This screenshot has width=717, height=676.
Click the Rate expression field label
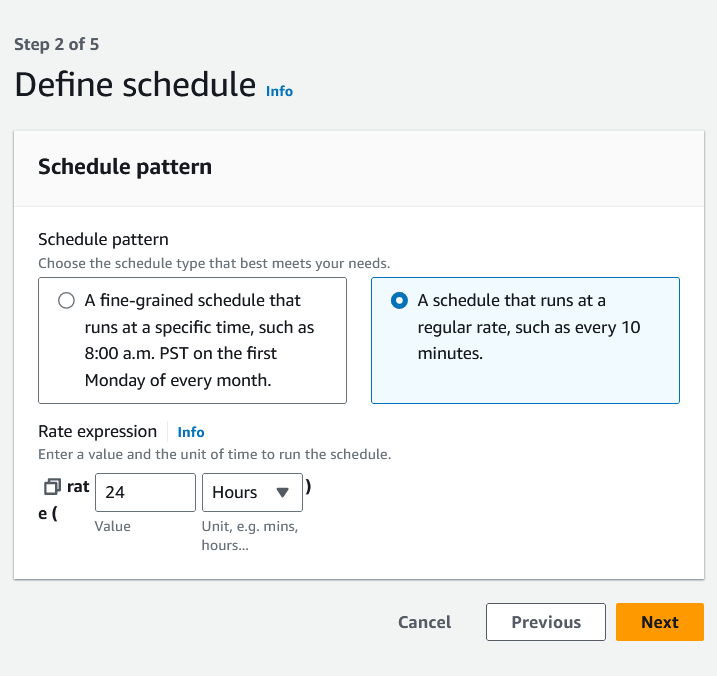[x=97, y=431]
